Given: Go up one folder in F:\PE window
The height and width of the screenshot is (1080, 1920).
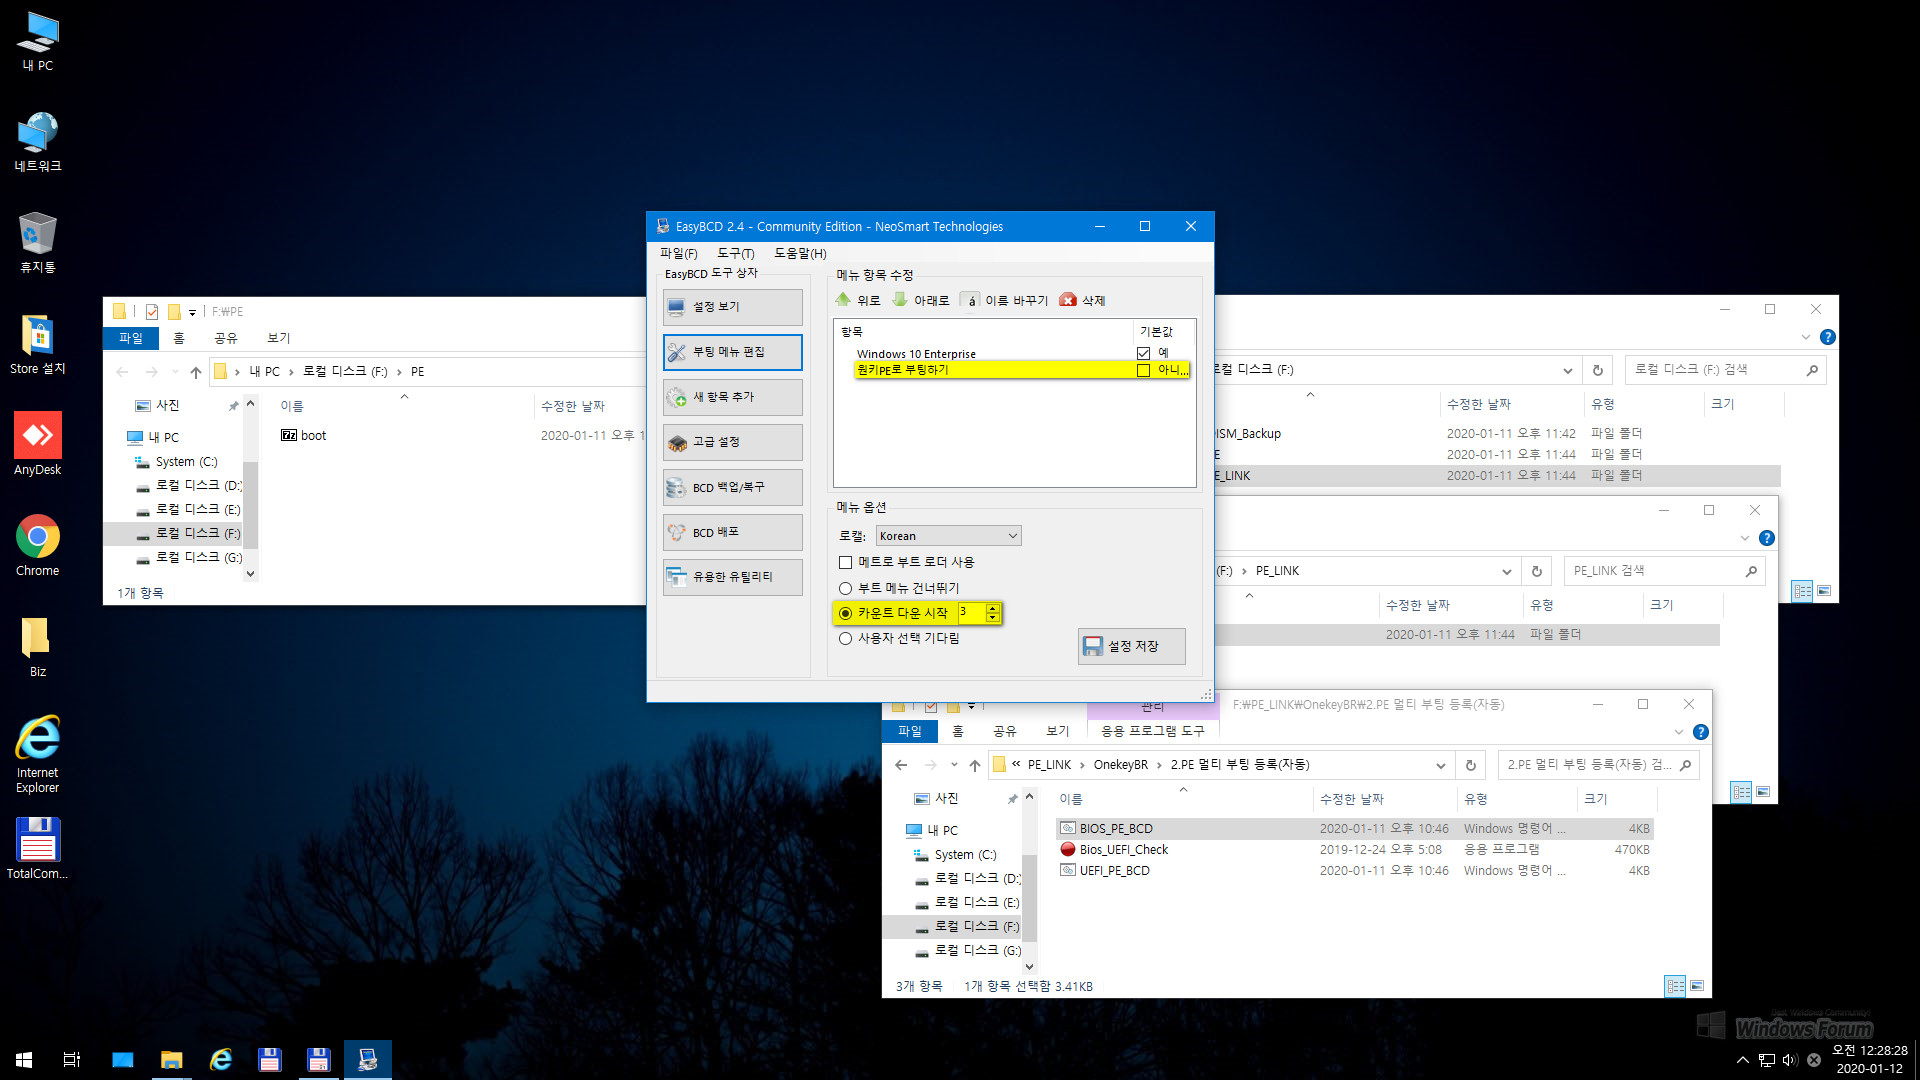Looking at the screenshot, I should point(196,372).
